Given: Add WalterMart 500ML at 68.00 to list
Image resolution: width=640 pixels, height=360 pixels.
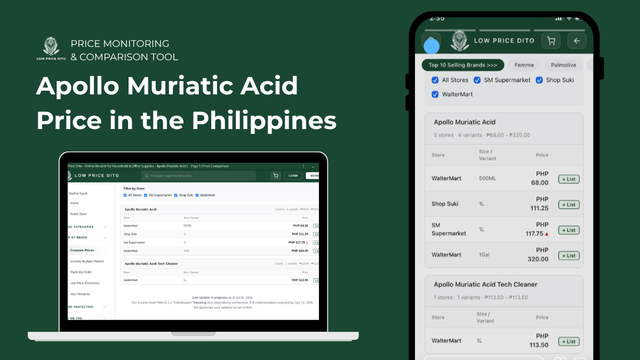Looking at the screenshot, I should 569,179.
